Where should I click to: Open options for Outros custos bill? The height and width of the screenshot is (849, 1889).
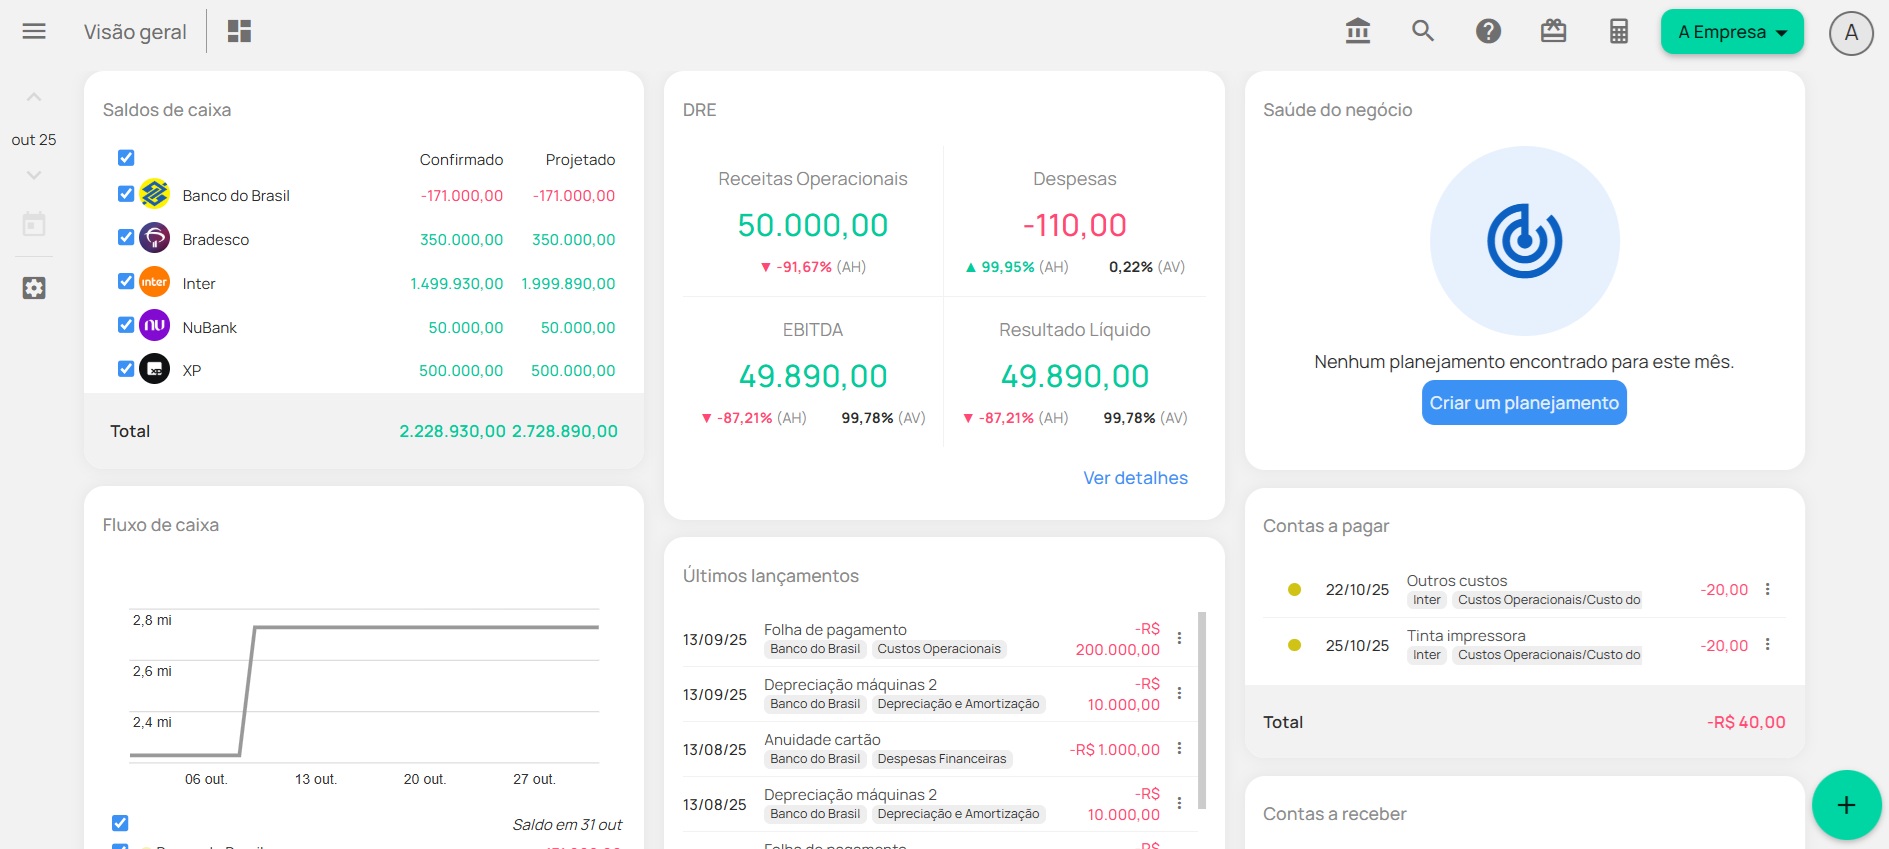(1768, 589)
